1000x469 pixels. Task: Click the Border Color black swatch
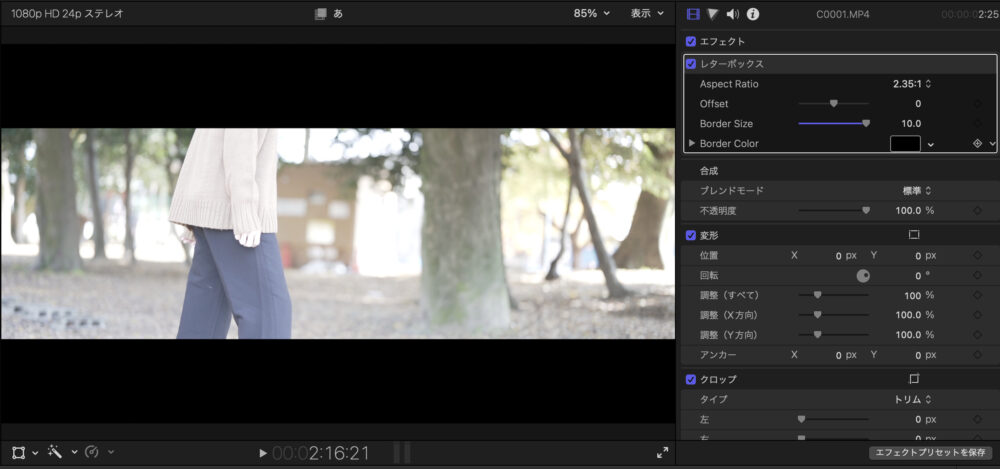pyautogui.click(x=905, y=144)
